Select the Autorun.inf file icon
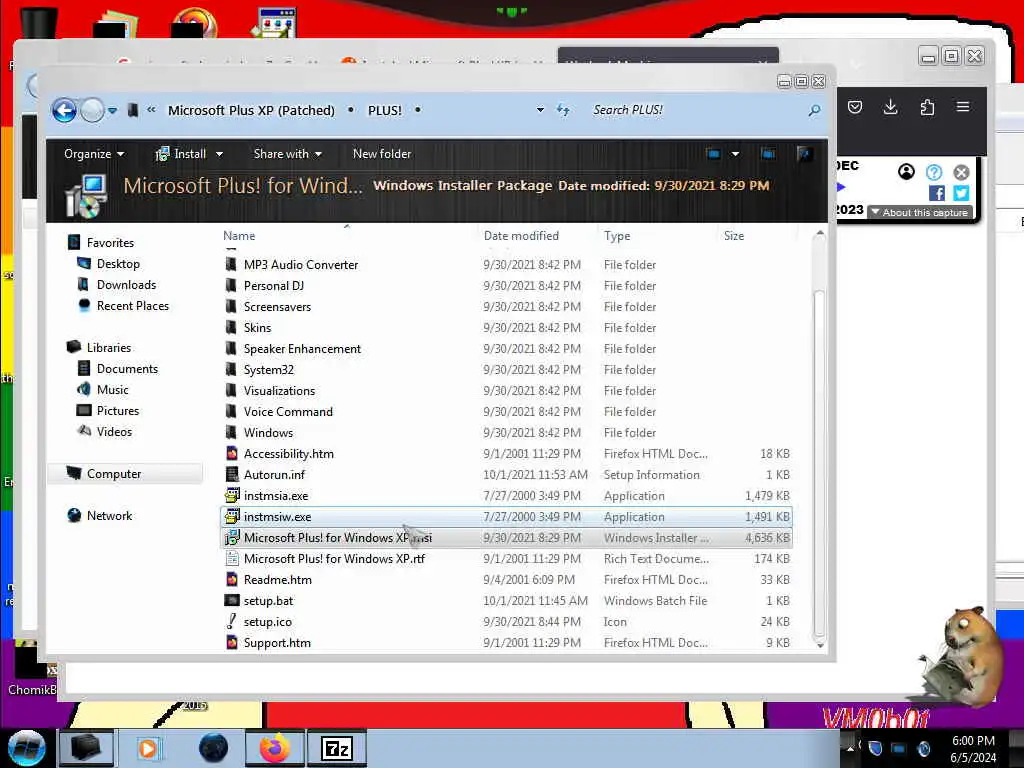The height and width of the screenshot is (768, 1024). coord(231,475)
